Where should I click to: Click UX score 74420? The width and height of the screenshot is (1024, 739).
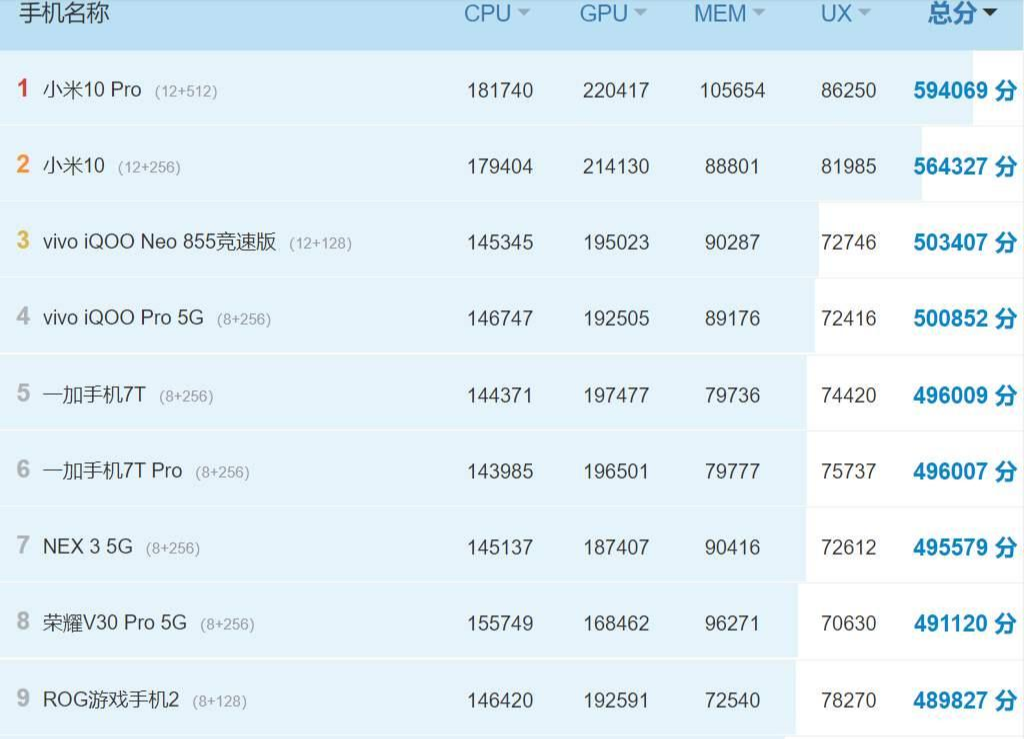(848, 395)
